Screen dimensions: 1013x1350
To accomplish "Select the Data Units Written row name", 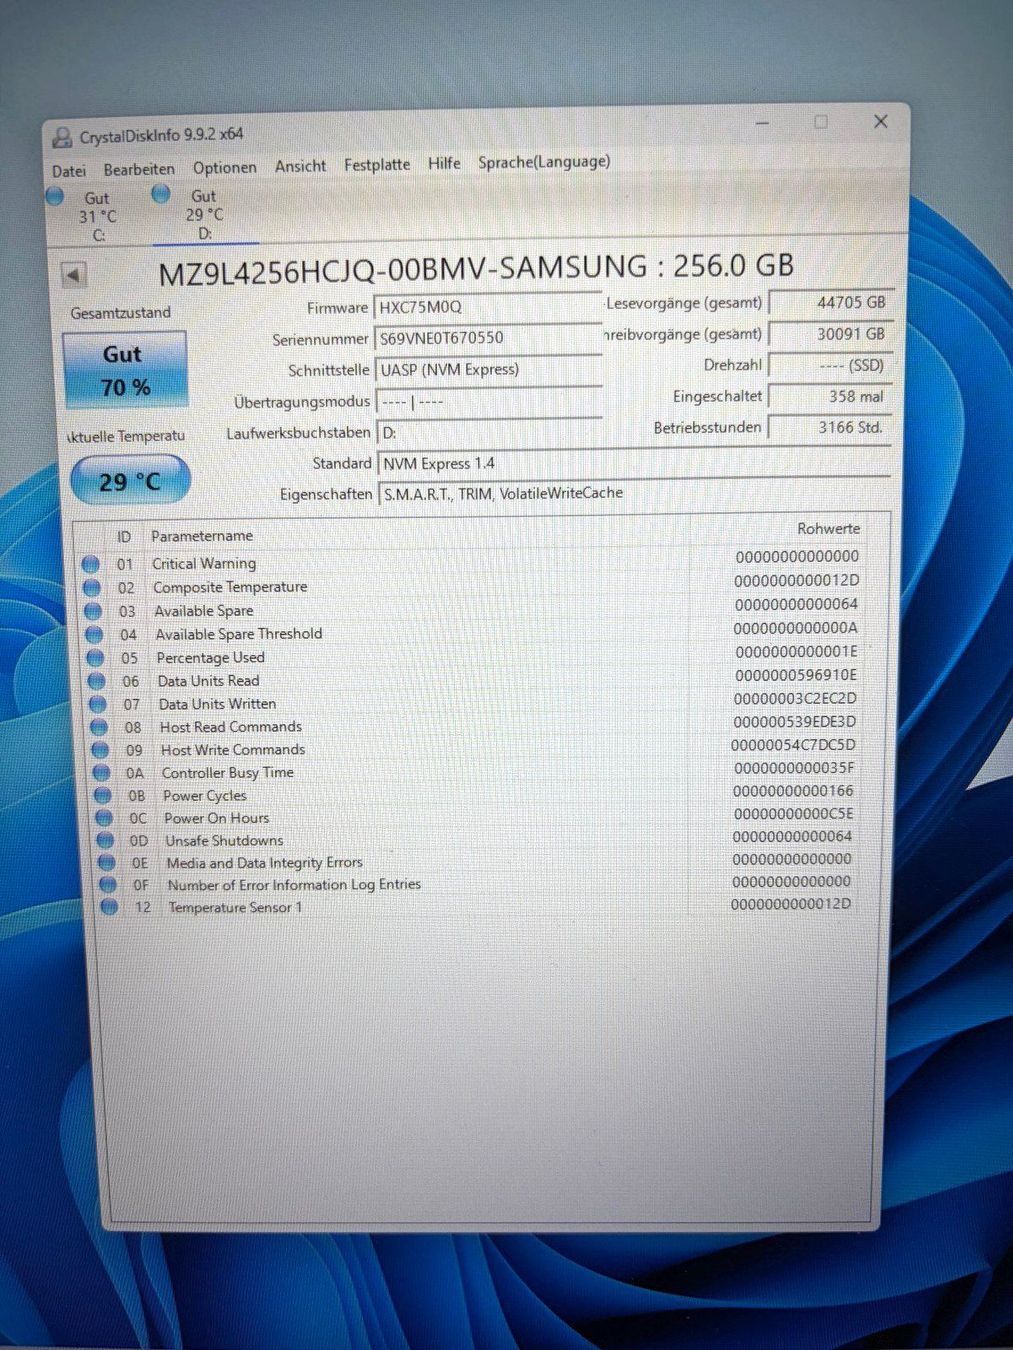I will [217, 704].
